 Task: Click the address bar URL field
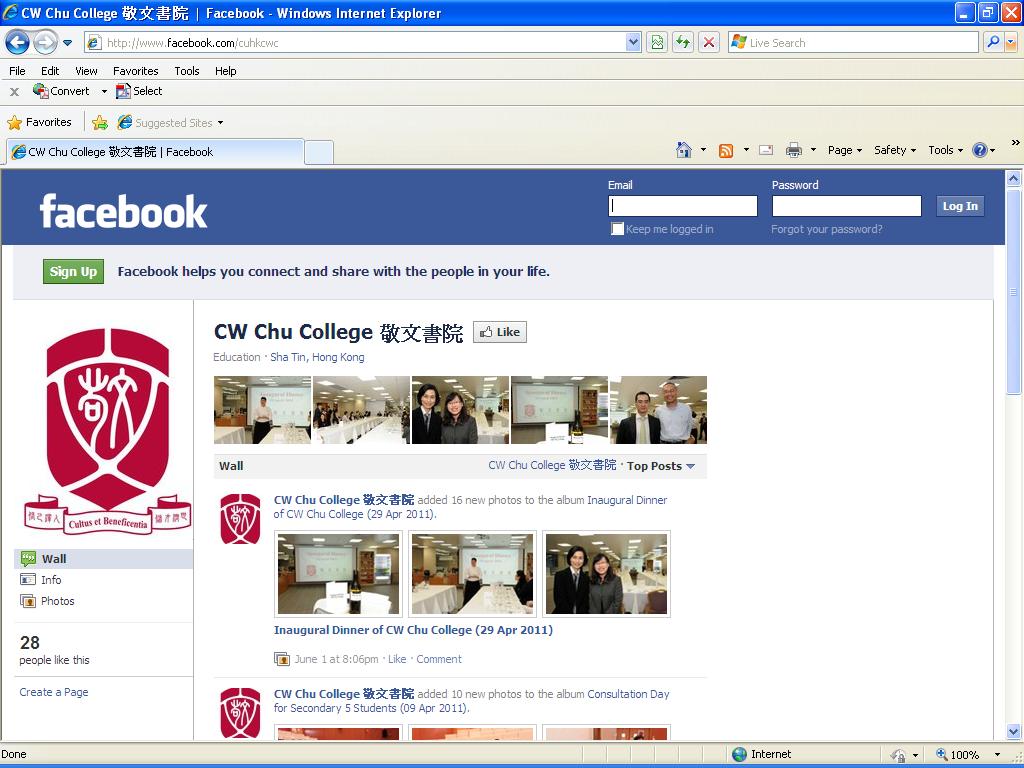coord(356,43)
